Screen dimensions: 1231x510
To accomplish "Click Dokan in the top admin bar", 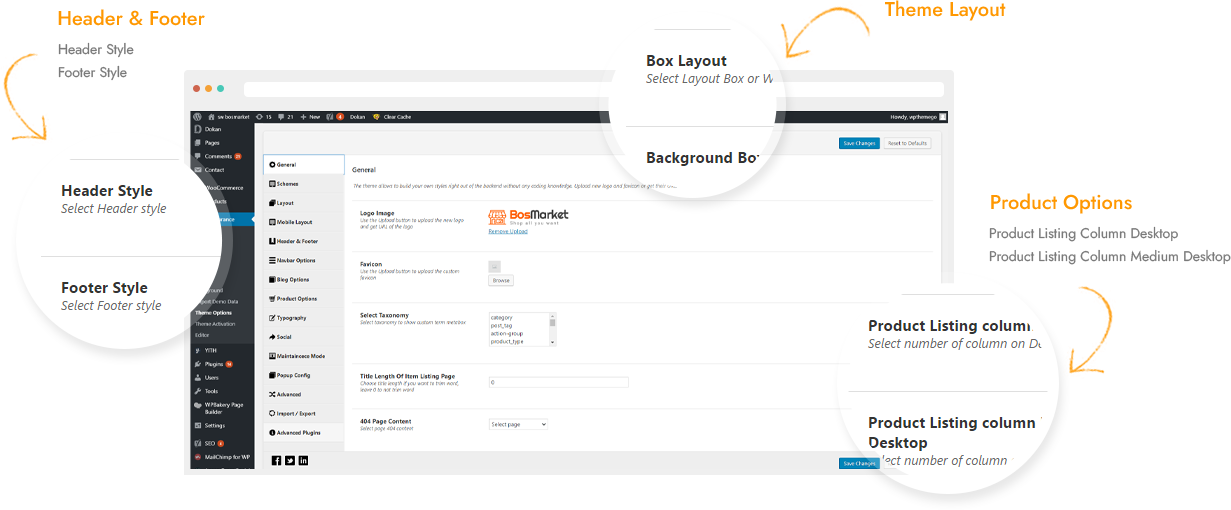I will tap(357, 117).
